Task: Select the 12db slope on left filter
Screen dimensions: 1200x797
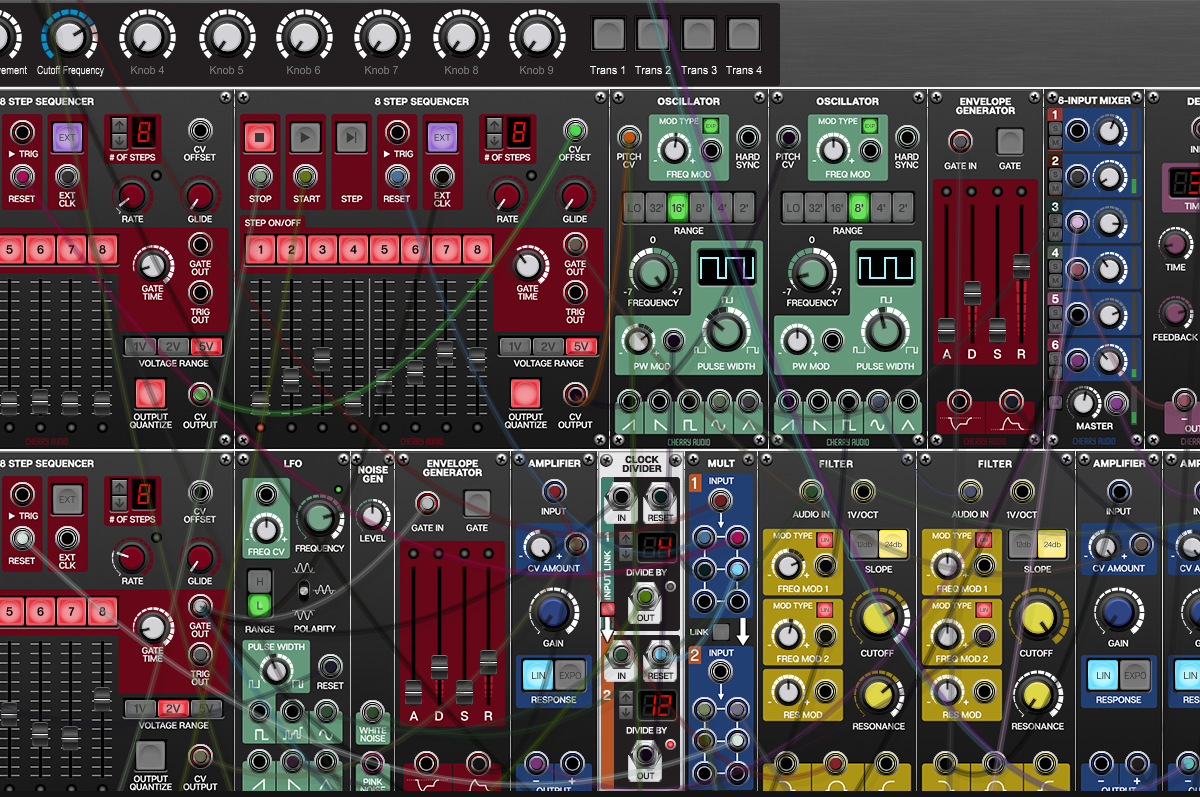Action: coord(863,542)
